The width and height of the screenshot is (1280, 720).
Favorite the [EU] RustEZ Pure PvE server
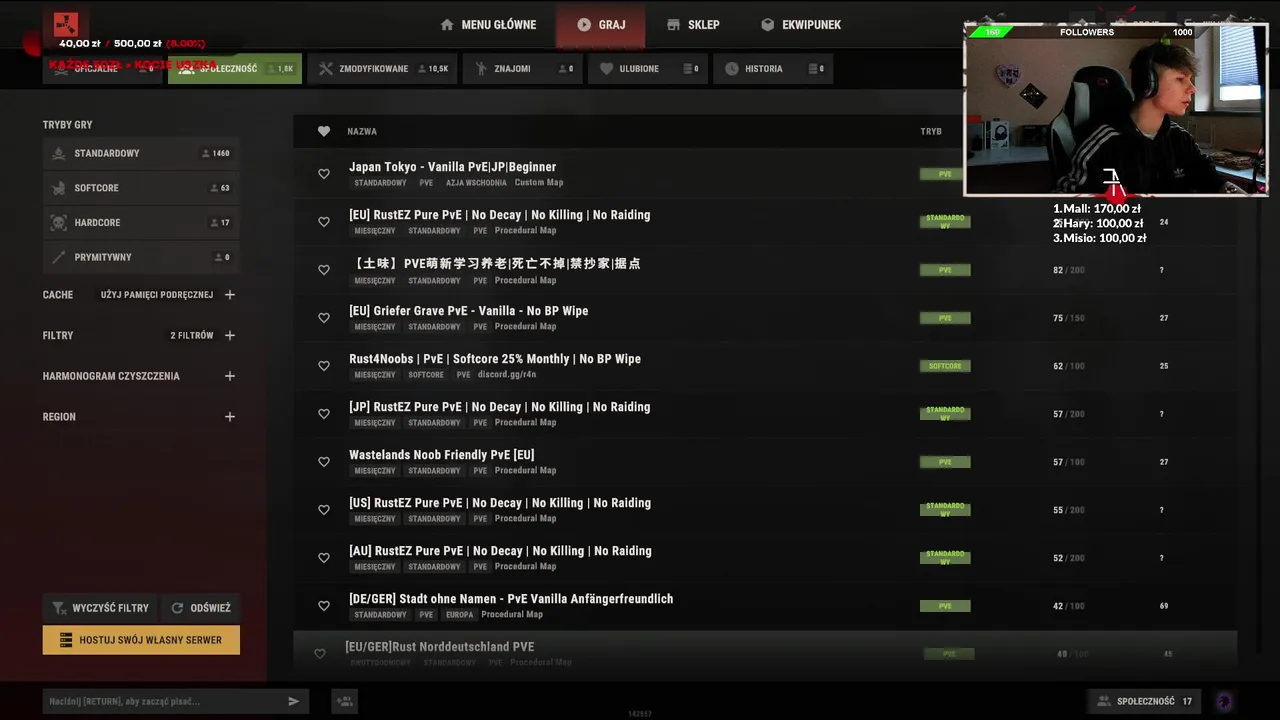click(x=324, y=222)
